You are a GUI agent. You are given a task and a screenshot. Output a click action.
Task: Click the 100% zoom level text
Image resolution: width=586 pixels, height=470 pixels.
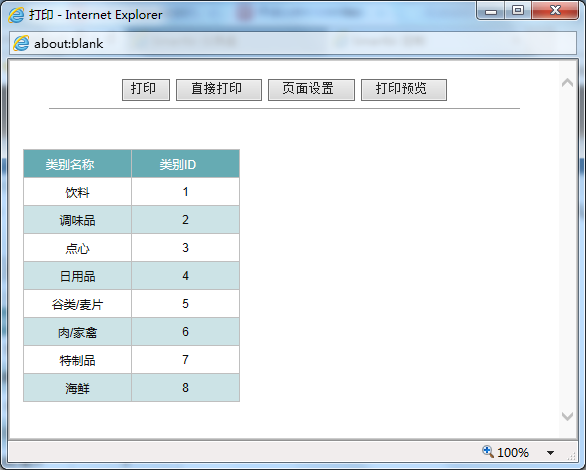point(513,453)
